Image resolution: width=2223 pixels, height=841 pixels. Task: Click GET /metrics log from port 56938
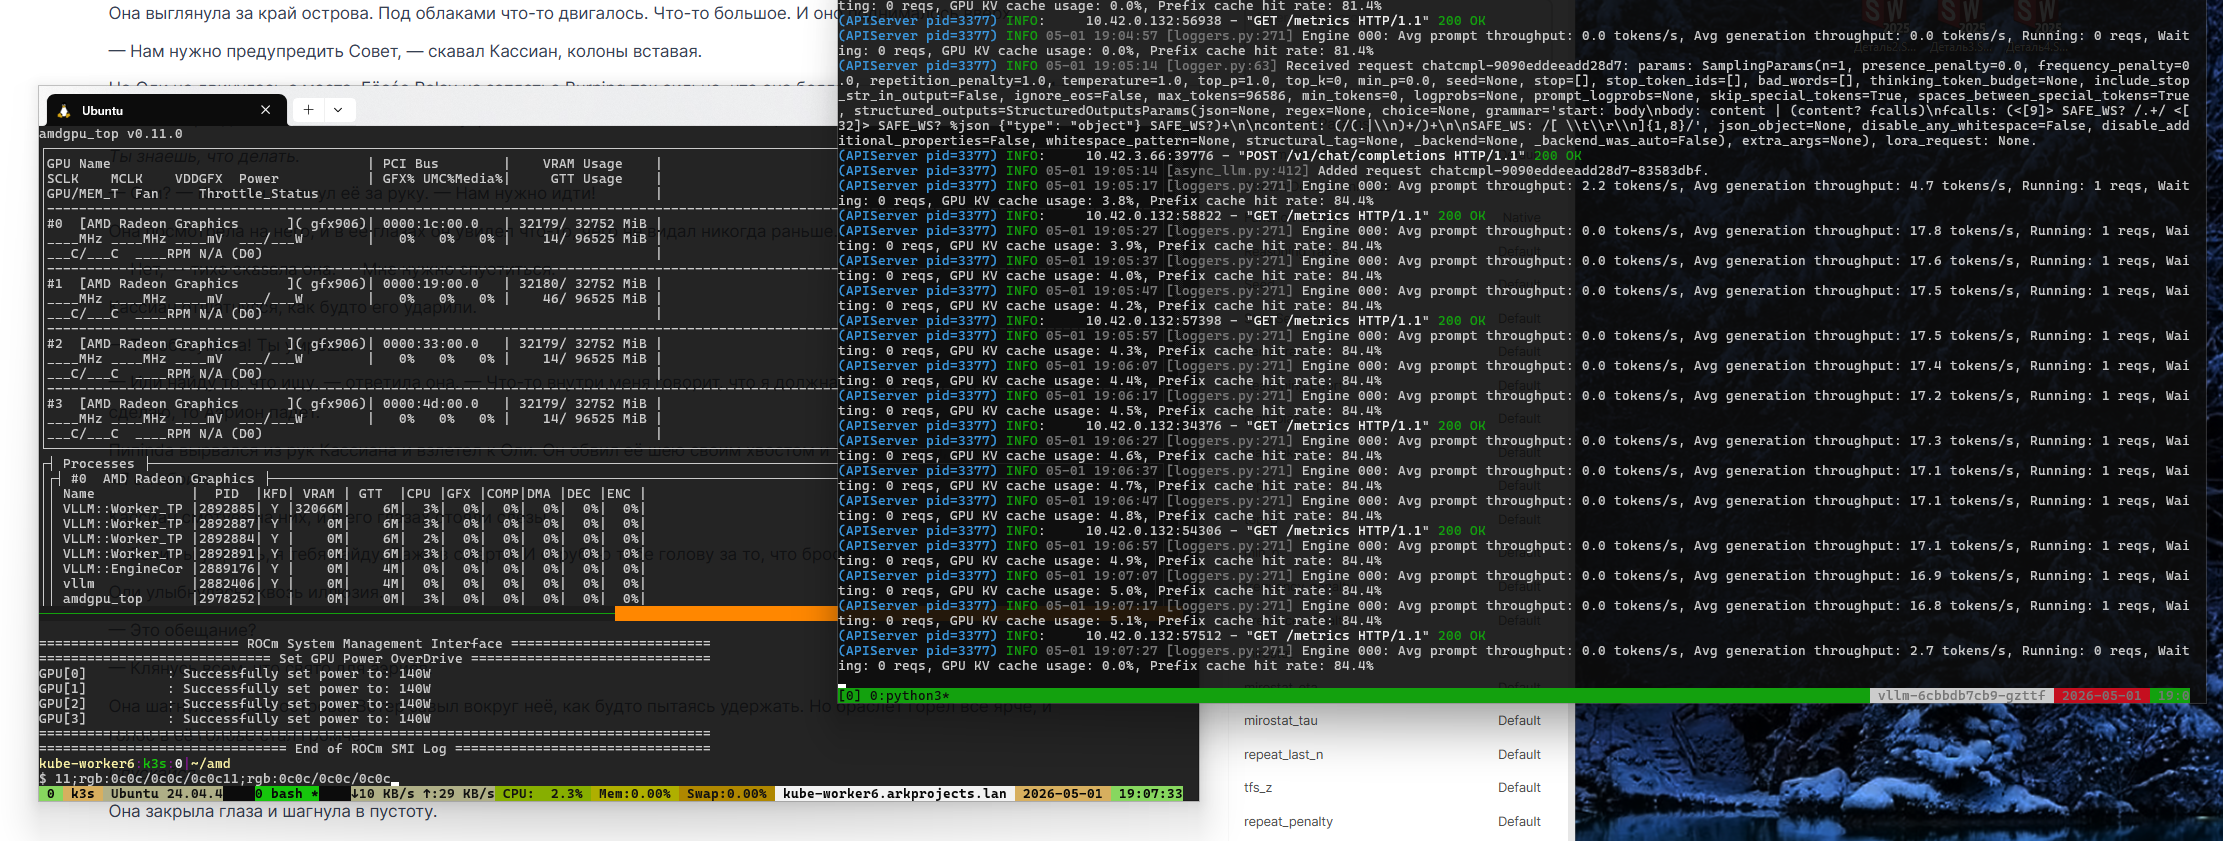(1162, 21)
